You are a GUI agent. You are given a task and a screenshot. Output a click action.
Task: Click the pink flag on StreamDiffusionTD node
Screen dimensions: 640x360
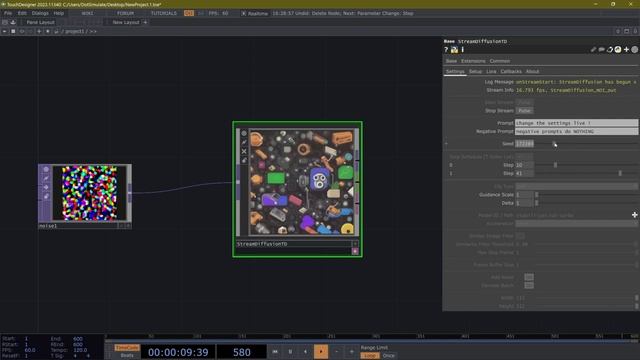(355, 251)
